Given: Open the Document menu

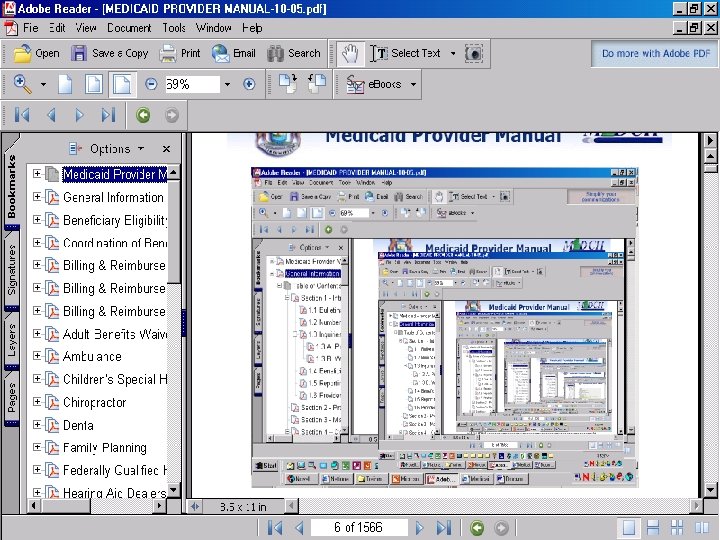Looking at the screenshot, I should 129,28.
